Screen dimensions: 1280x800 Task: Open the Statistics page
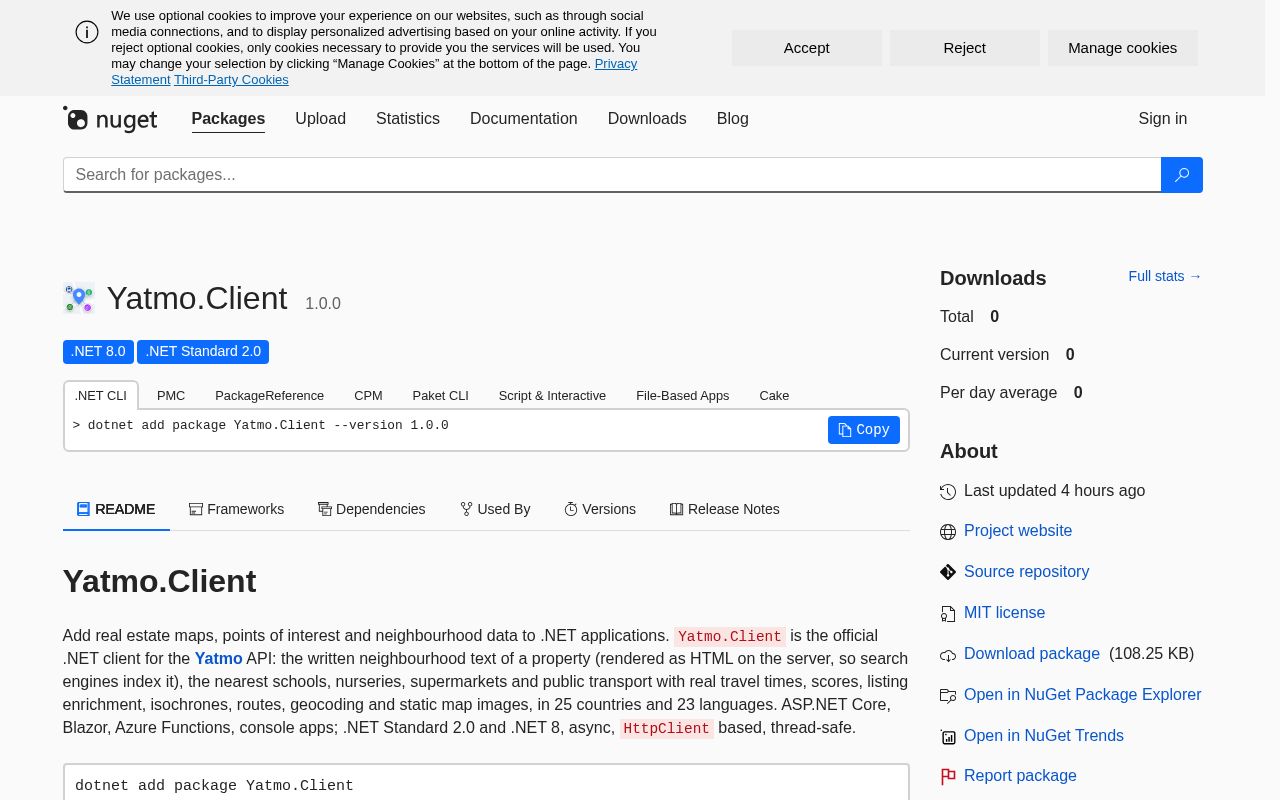click(408, 119)
